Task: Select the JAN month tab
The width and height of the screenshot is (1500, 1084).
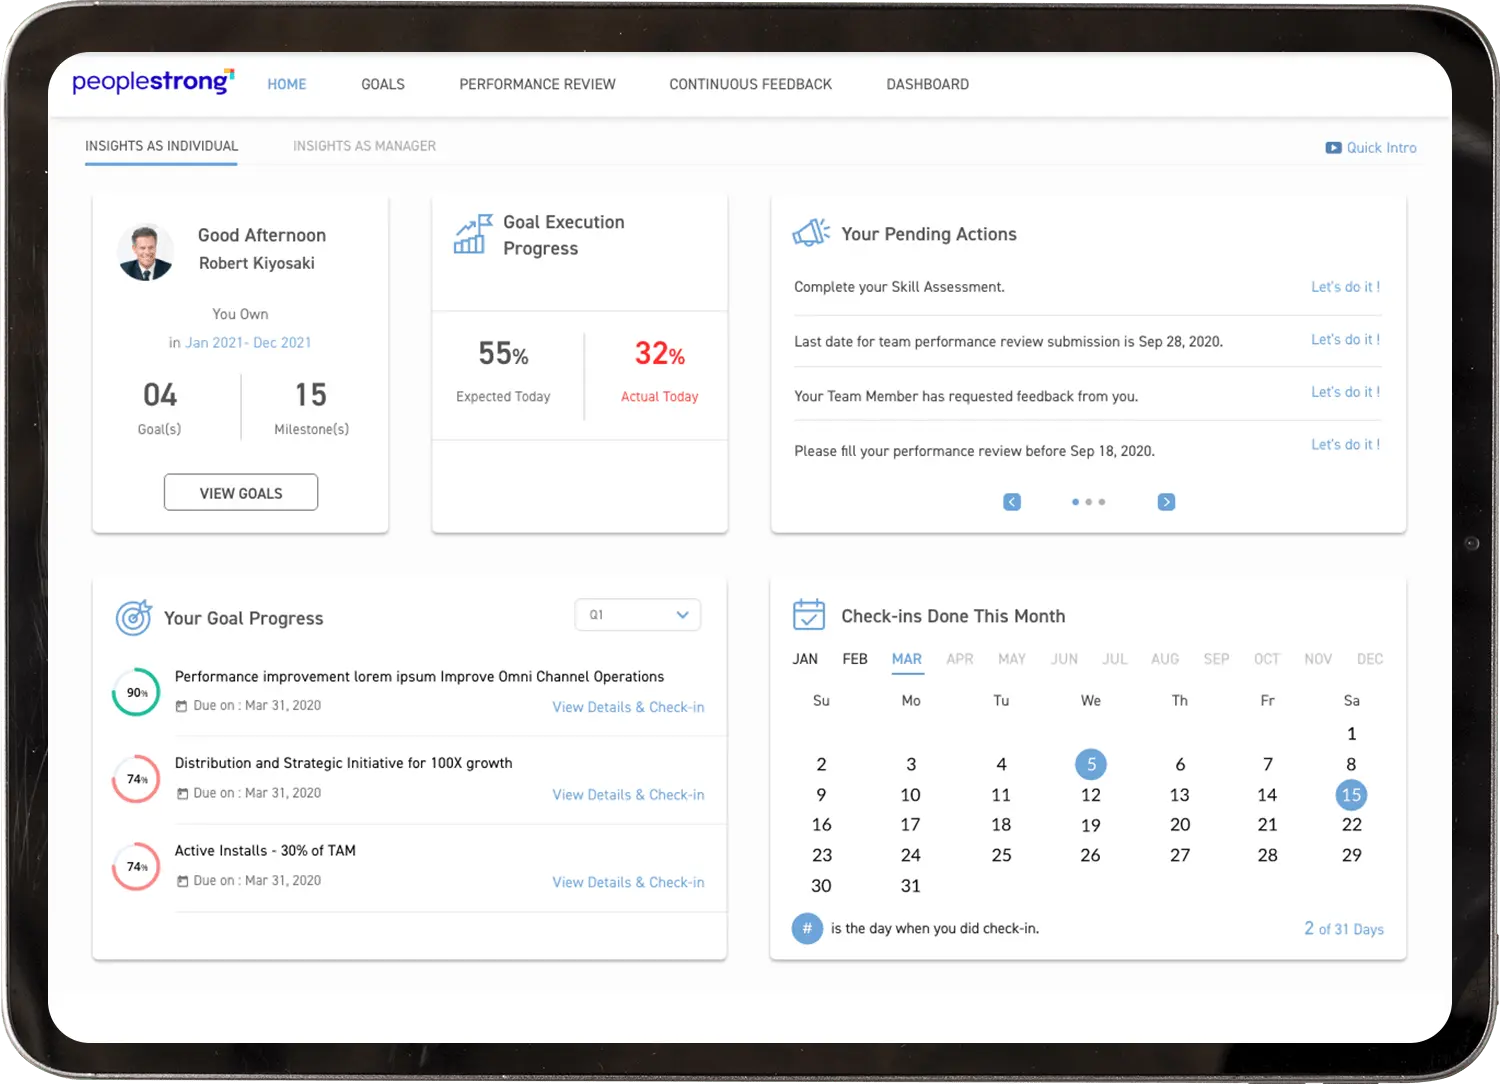Action: coord(805,659)
